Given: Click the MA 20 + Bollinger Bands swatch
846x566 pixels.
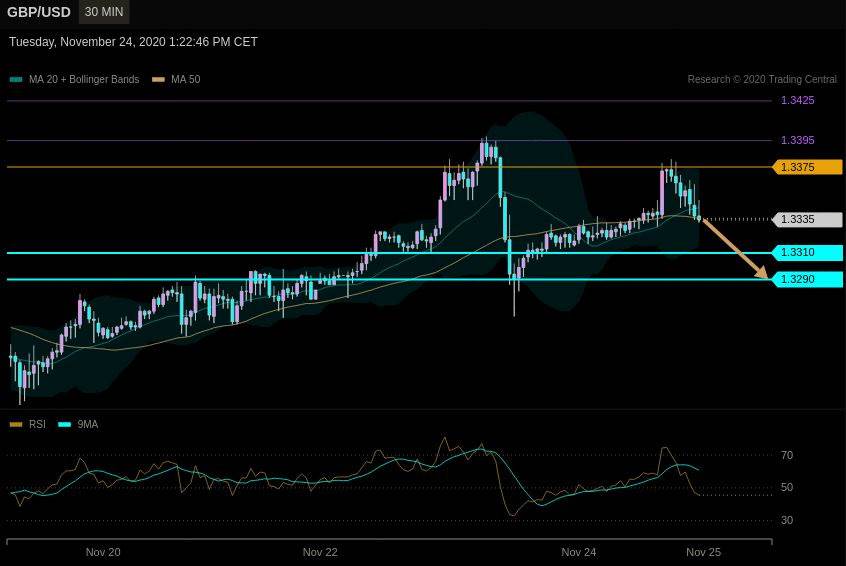Looking at the screenshot, I should pyautogui.click(x=16, y=79).
